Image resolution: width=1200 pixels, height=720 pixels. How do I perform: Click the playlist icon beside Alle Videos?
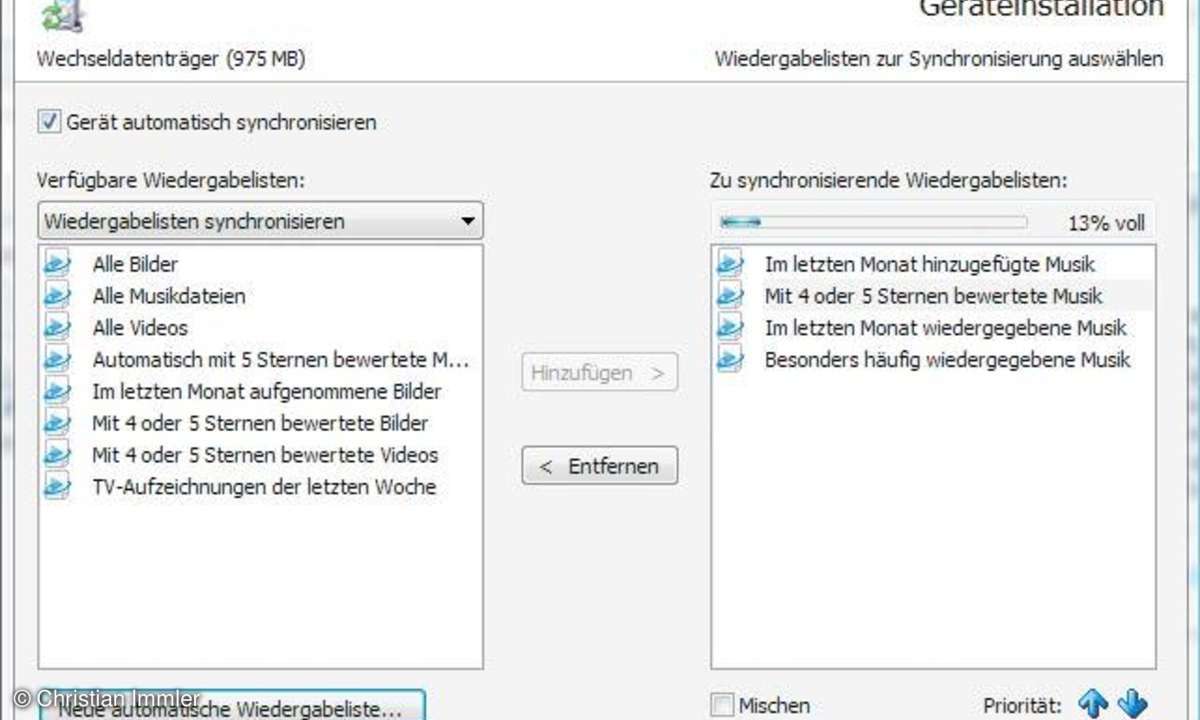58,328
